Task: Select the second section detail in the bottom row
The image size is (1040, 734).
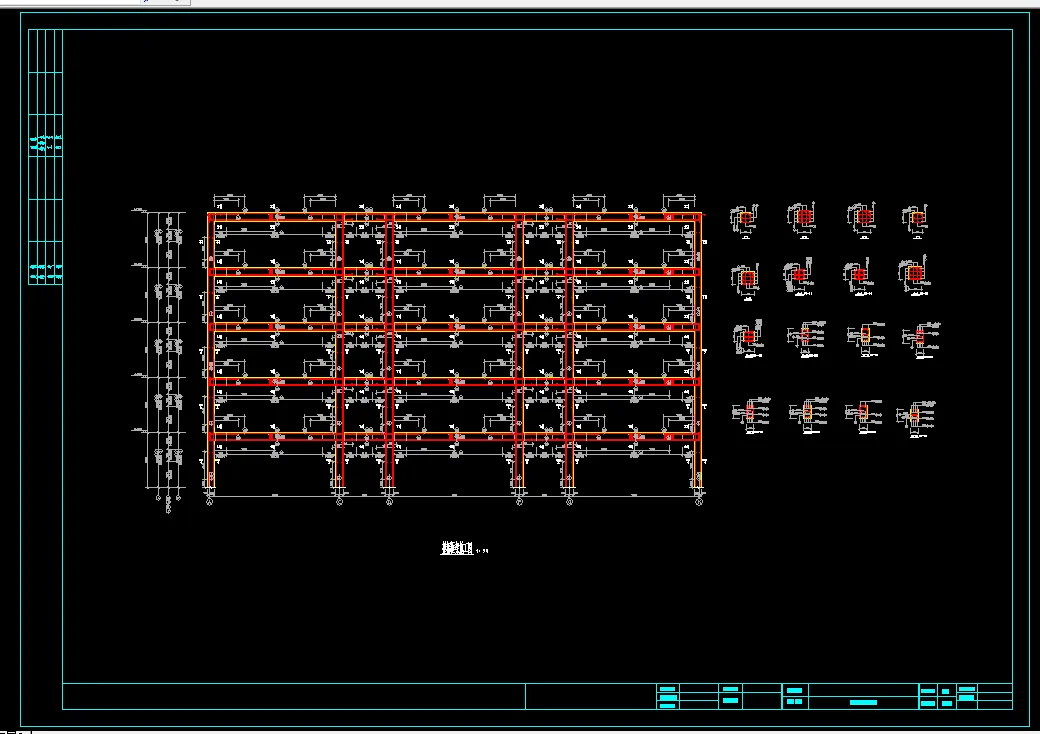Action: pyautogui.click(x=809, y=416)
